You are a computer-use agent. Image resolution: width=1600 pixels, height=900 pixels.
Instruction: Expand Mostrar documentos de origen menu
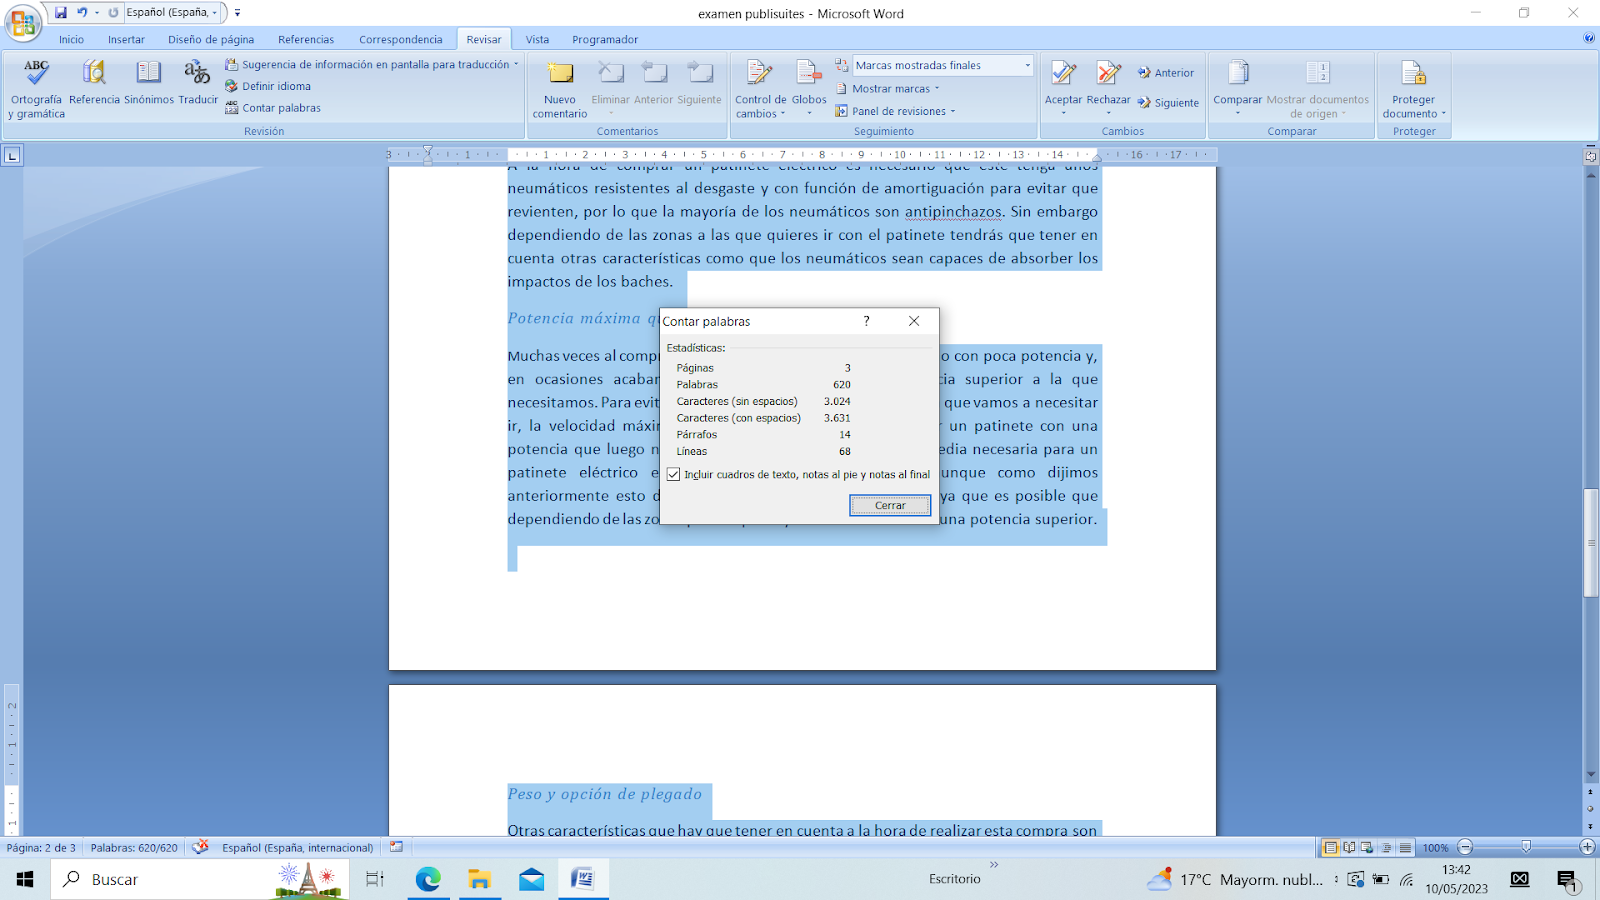(x=1317, y=88)
